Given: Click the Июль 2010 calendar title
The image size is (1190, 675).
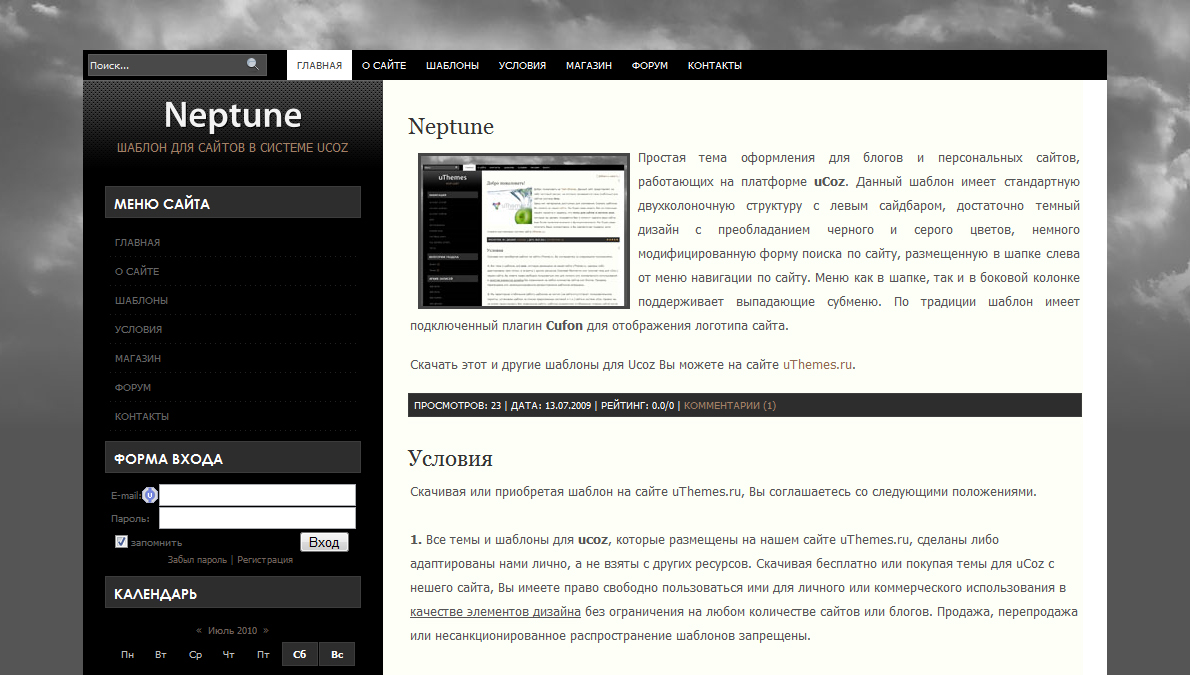Looking at the screenshot, I should (x=232, y=630).
